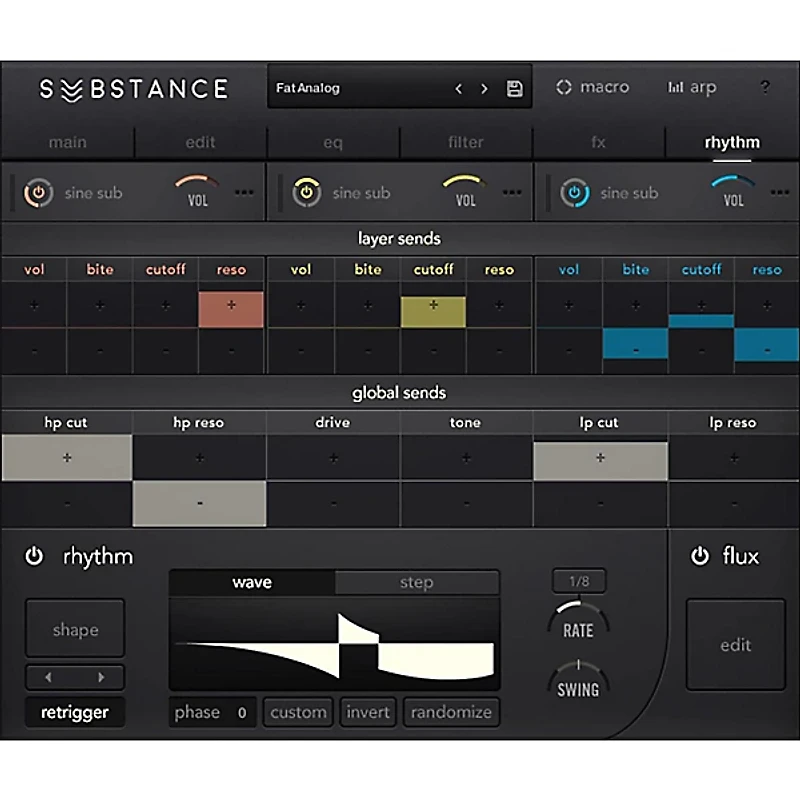The height and width of the screenshot is (800, 800).
Task: Open options menu for the first sine sub layer
Action: tap(245, 192)
